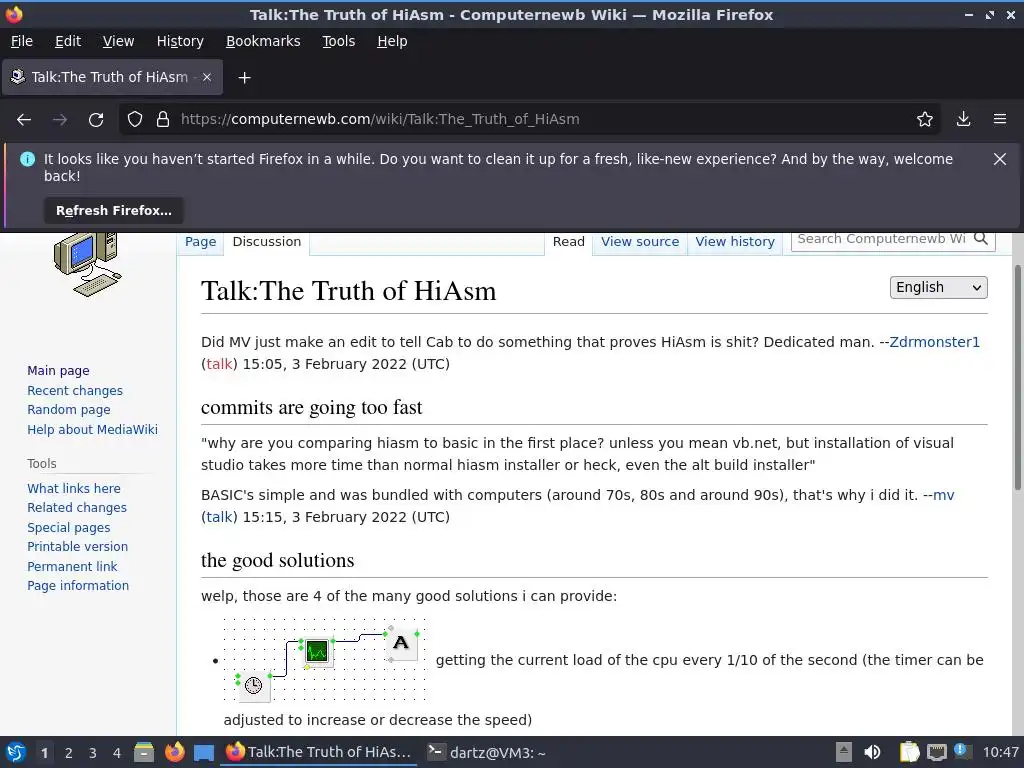This screenshot has height=768, width=1024.
Task: Open the File menu
Action: pyautogui.click(x=22, y=41)
